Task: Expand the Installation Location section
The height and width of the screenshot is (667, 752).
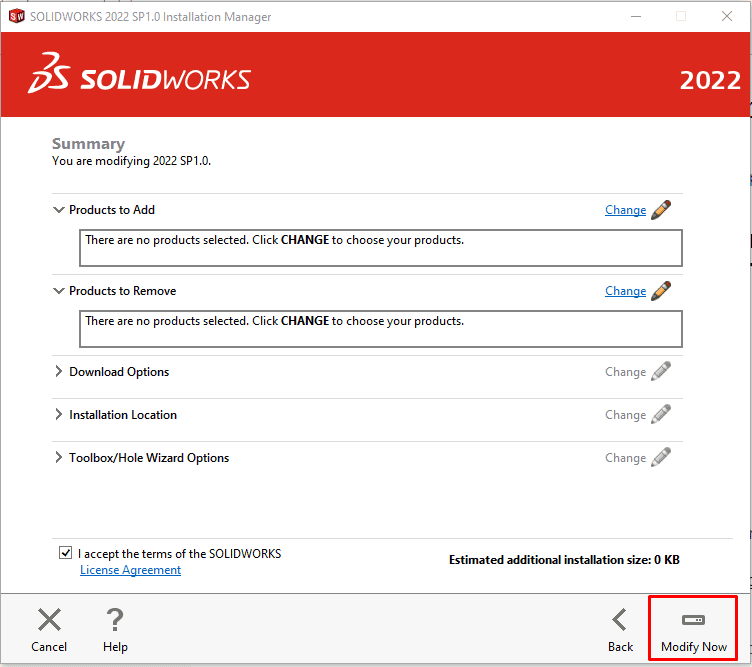Action: click(x=59, y=414)
